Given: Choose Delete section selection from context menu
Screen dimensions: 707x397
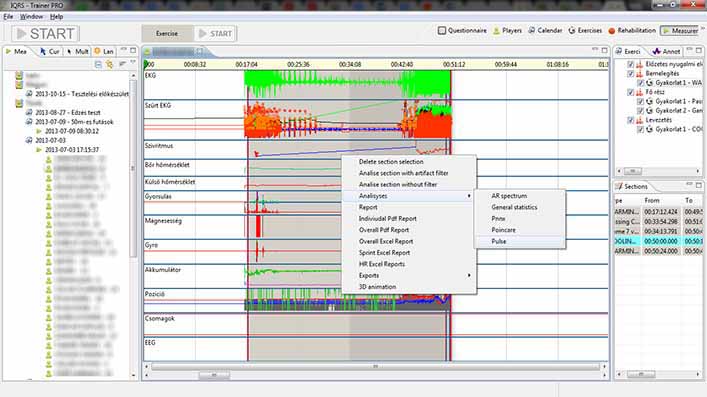Looking at the screenshot, I should 409,162.
